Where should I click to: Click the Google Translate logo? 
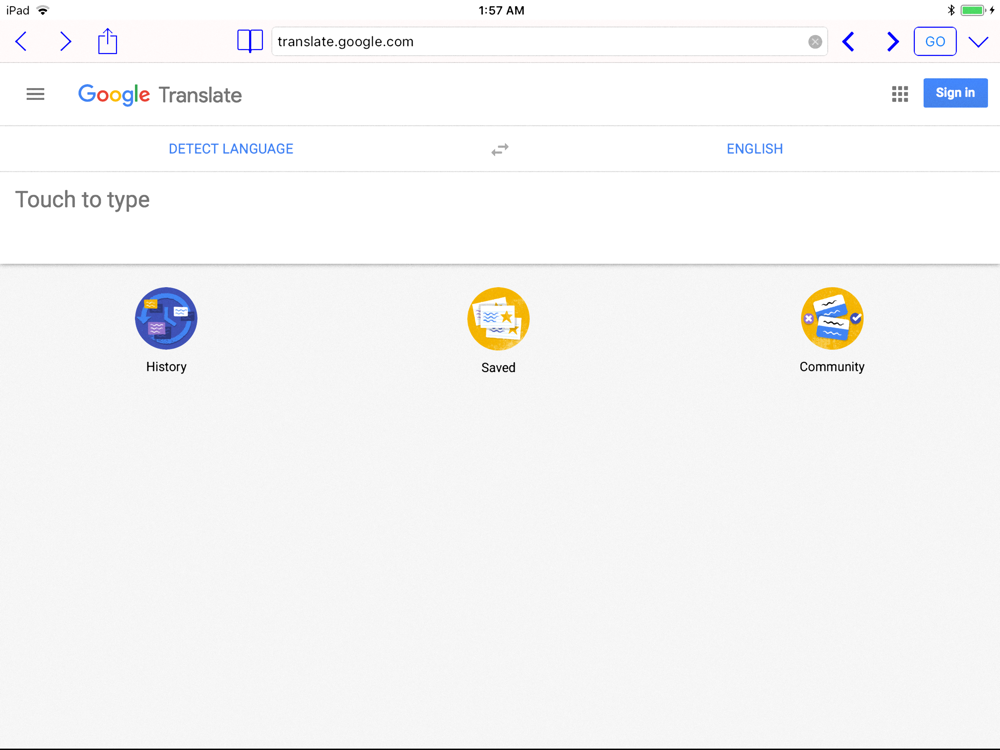coord(159,94)
